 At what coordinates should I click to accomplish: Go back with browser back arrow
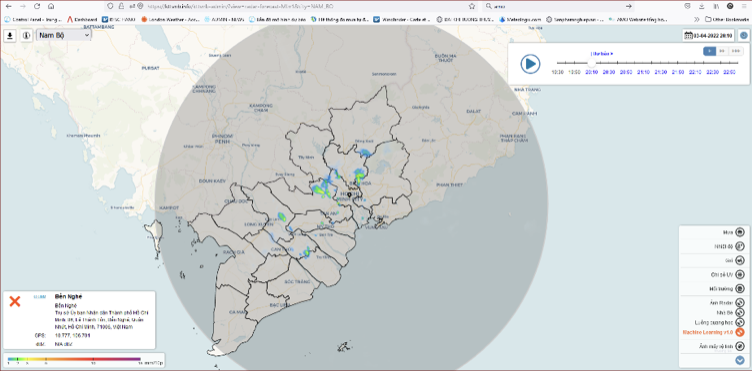tap(8, 6)
